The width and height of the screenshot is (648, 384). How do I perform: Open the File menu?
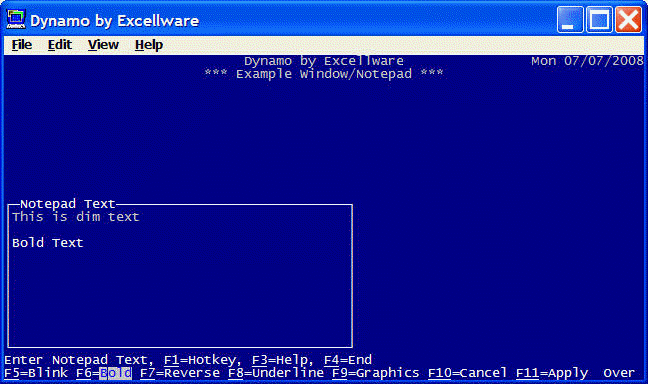pyautogui.click(x=21, y=45)
